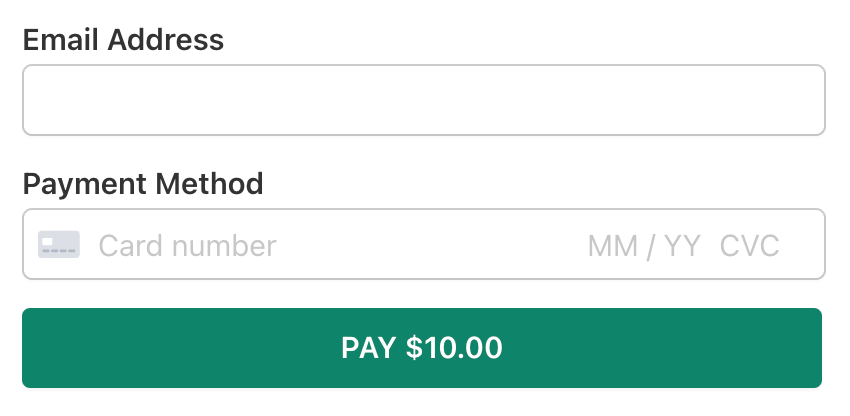The width and height of the screenshot is (850, 416).
Task: Focus the Email Address input field
Action: pos(423,100)
